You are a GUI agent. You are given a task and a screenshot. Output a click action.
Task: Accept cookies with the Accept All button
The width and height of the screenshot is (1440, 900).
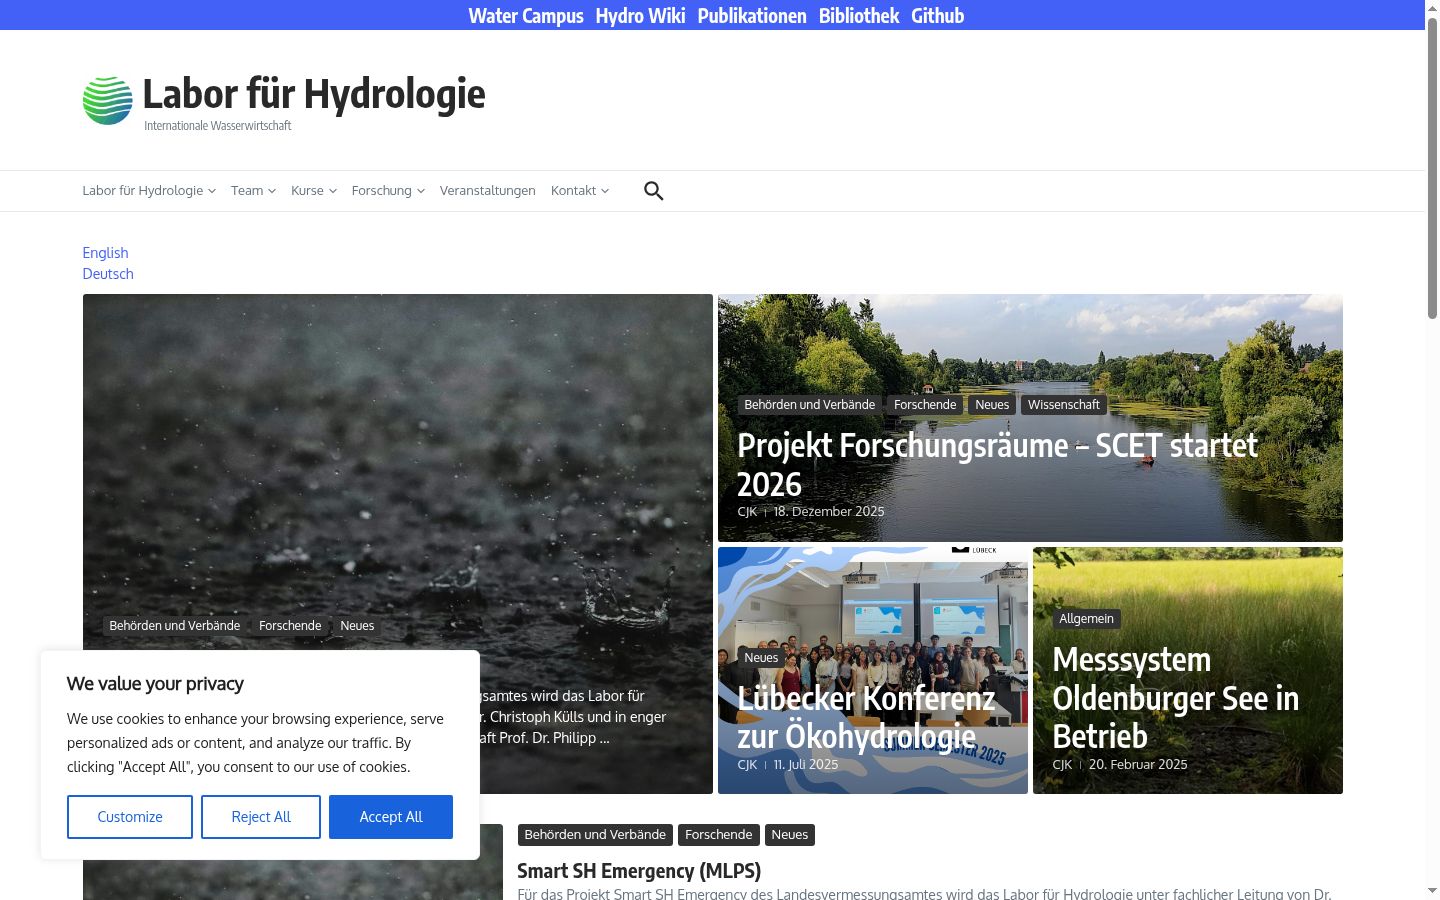pos(391,817)
